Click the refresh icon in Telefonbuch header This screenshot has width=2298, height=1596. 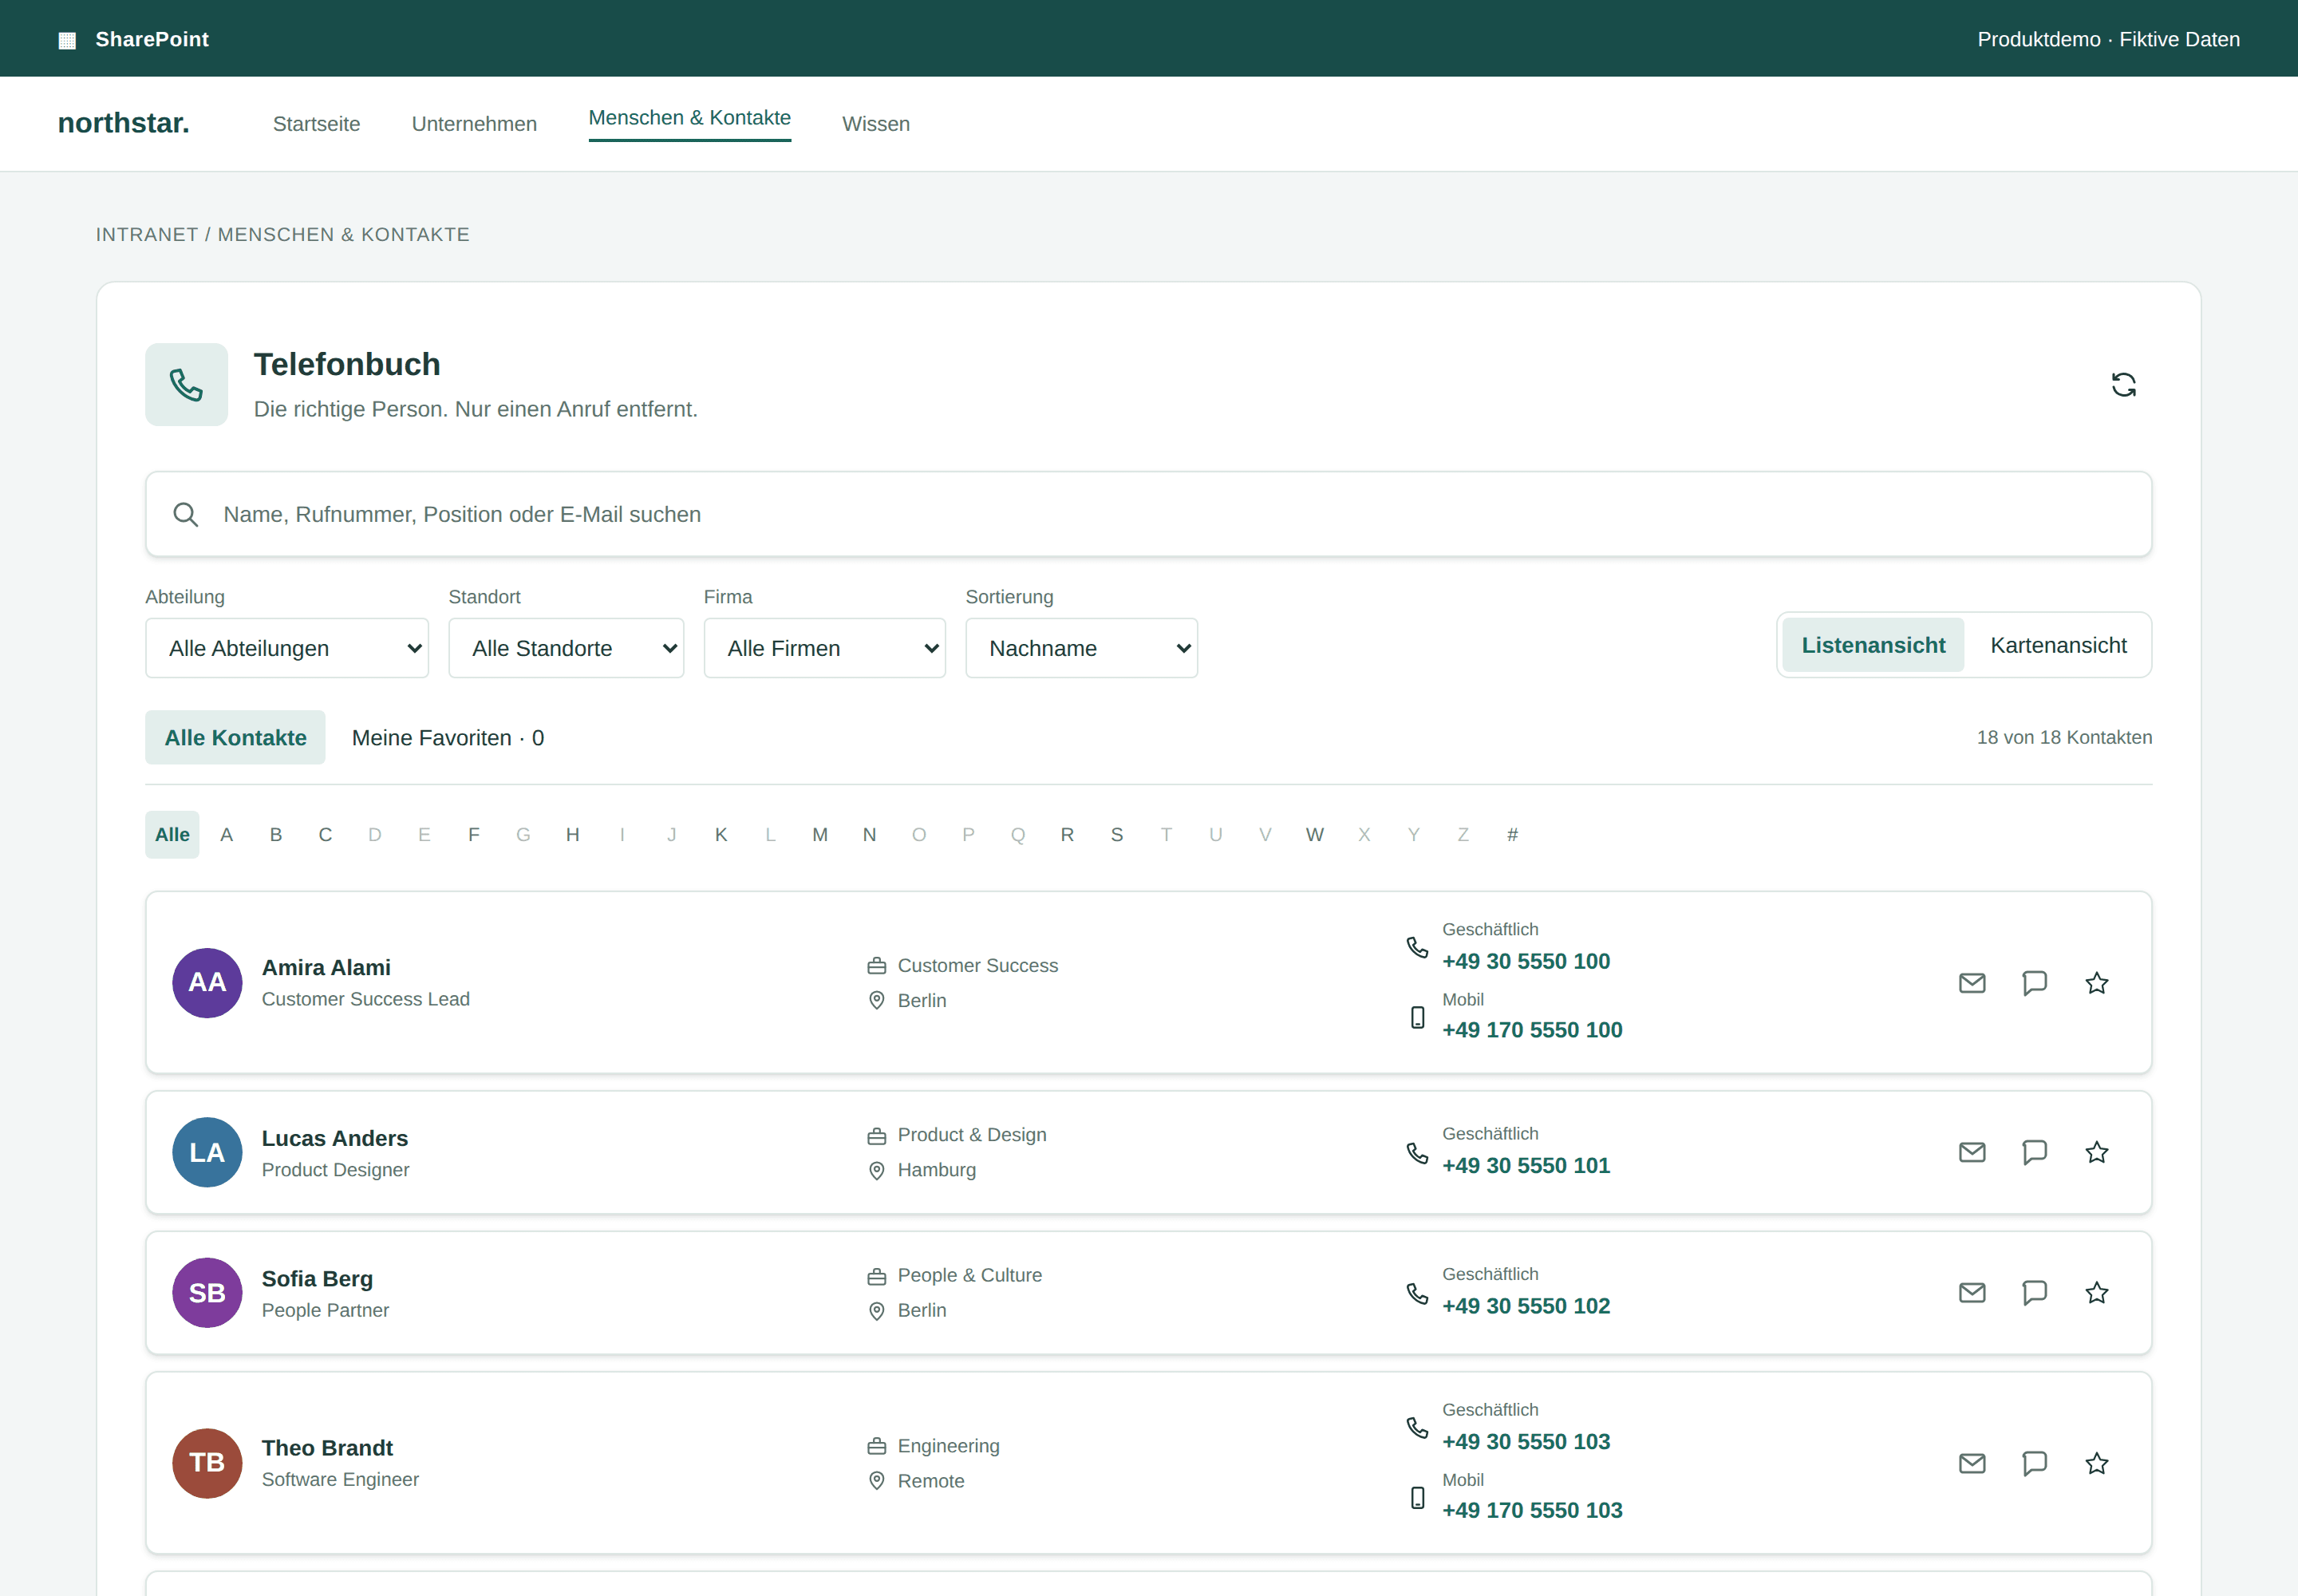pyautogui.click(x=2123, y=385)
